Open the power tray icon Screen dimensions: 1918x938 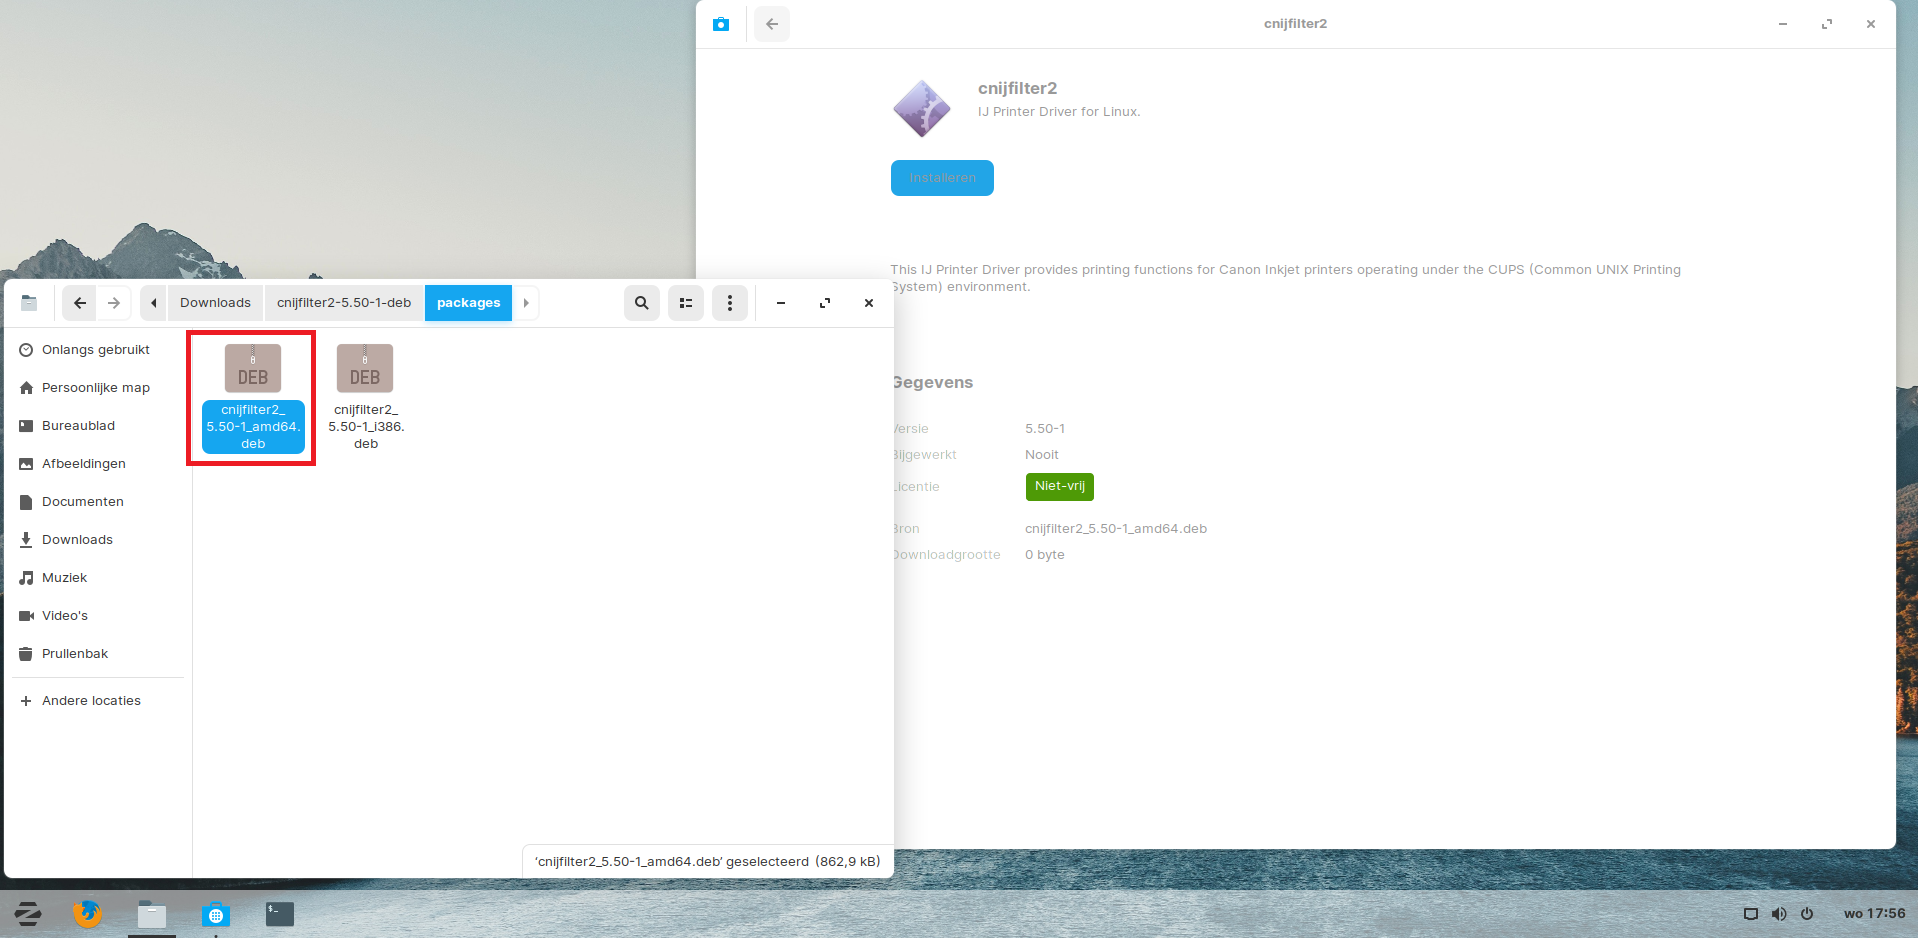tap(1807, 914)
